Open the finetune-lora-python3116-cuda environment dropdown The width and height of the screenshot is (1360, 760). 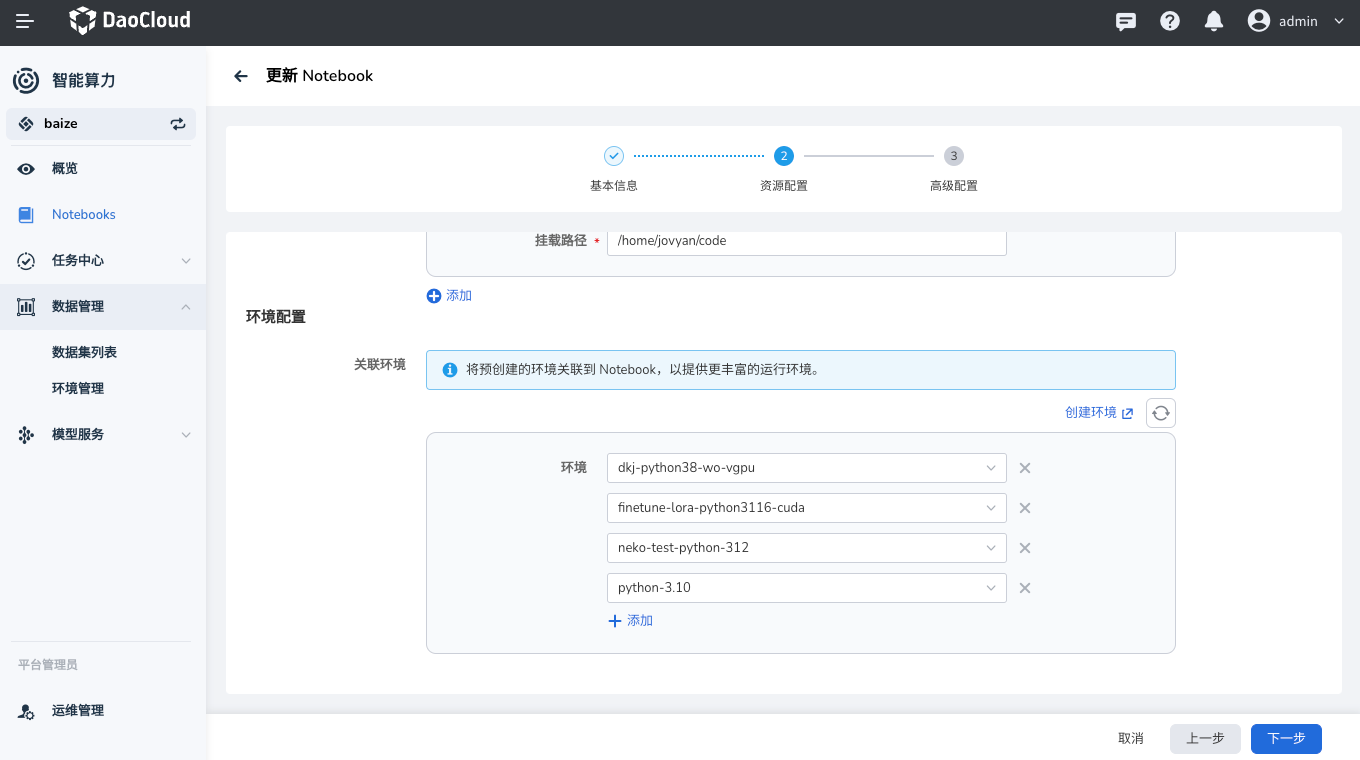[x=806, y=508]
